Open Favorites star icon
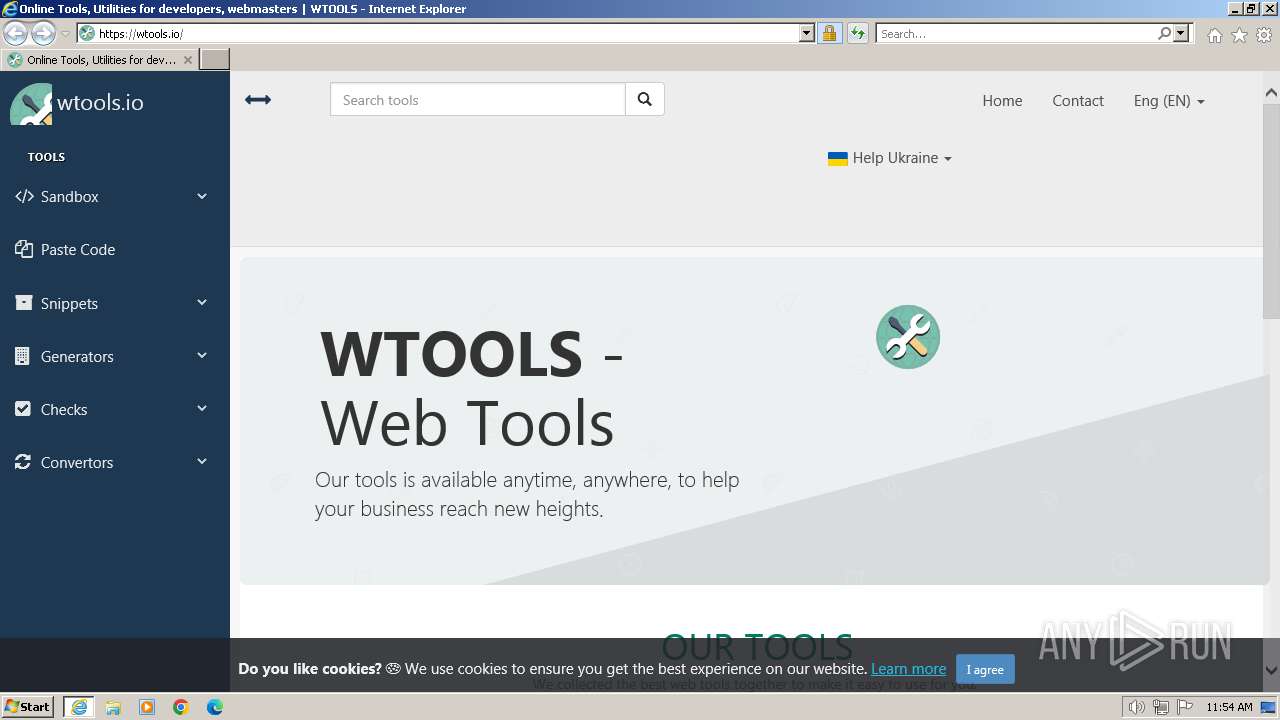This screenshot has width=1280, height=720. [1239, 35]
